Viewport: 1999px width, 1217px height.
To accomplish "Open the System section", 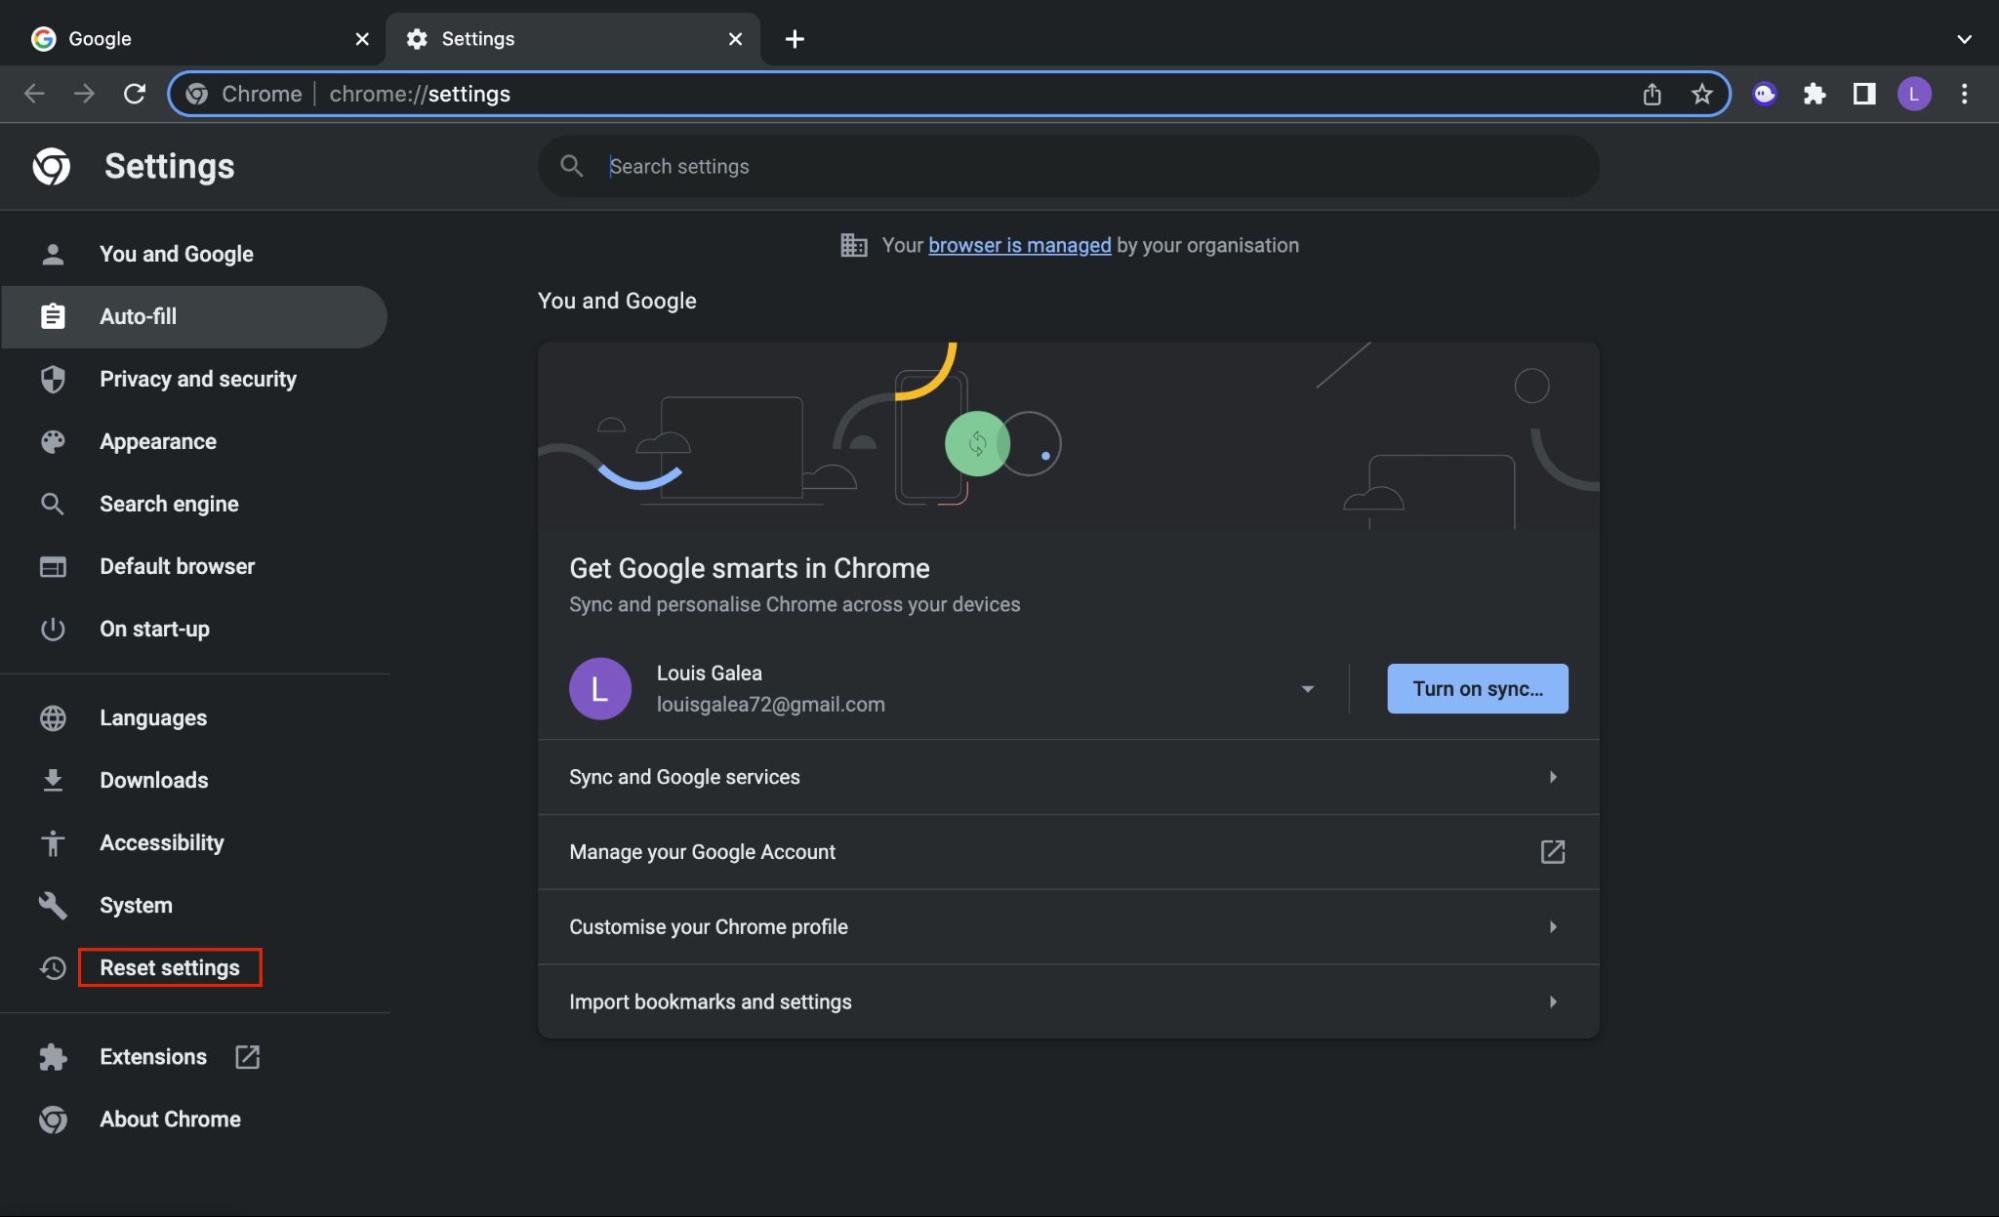I will (x=194, y=905).
